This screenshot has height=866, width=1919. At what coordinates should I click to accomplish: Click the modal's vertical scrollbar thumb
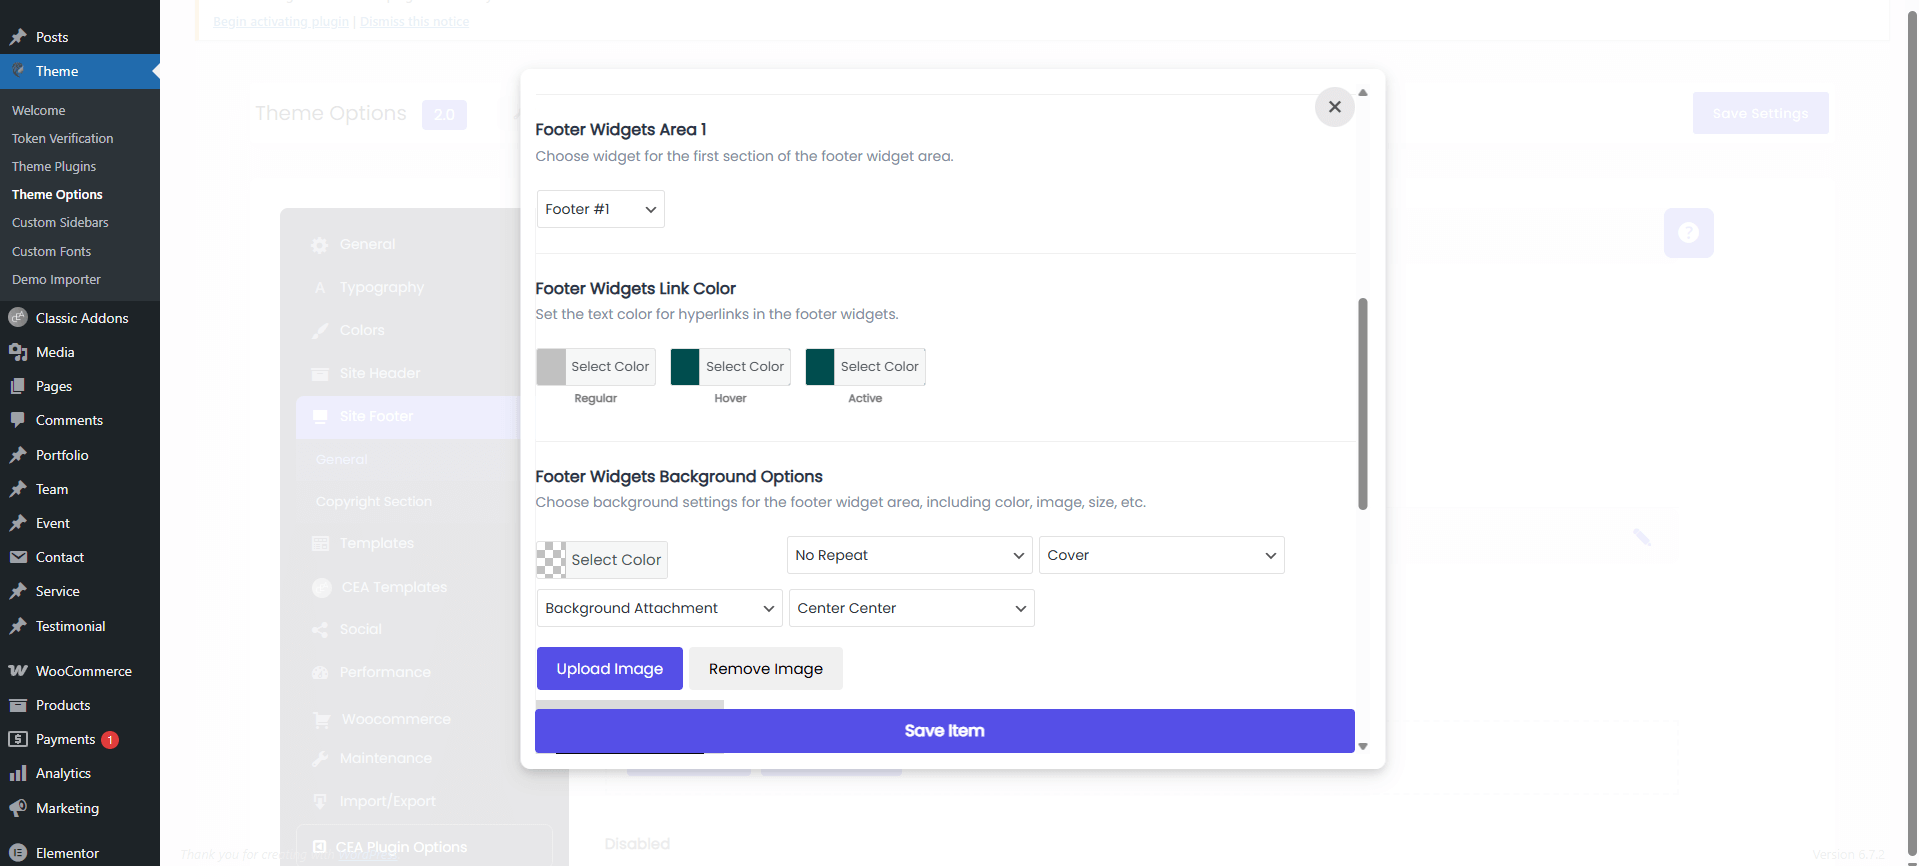pos(1362,404)
